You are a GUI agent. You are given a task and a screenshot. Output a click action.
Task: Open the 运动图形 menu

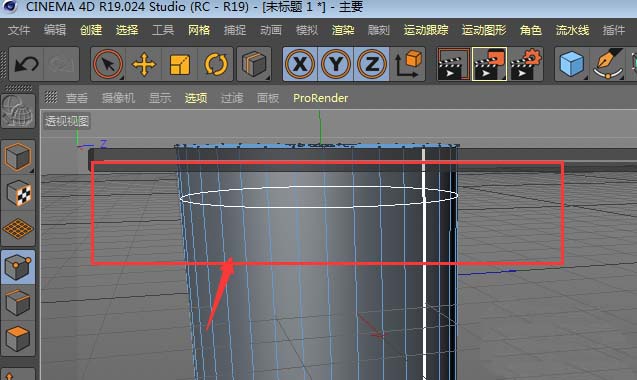(484, 30)
